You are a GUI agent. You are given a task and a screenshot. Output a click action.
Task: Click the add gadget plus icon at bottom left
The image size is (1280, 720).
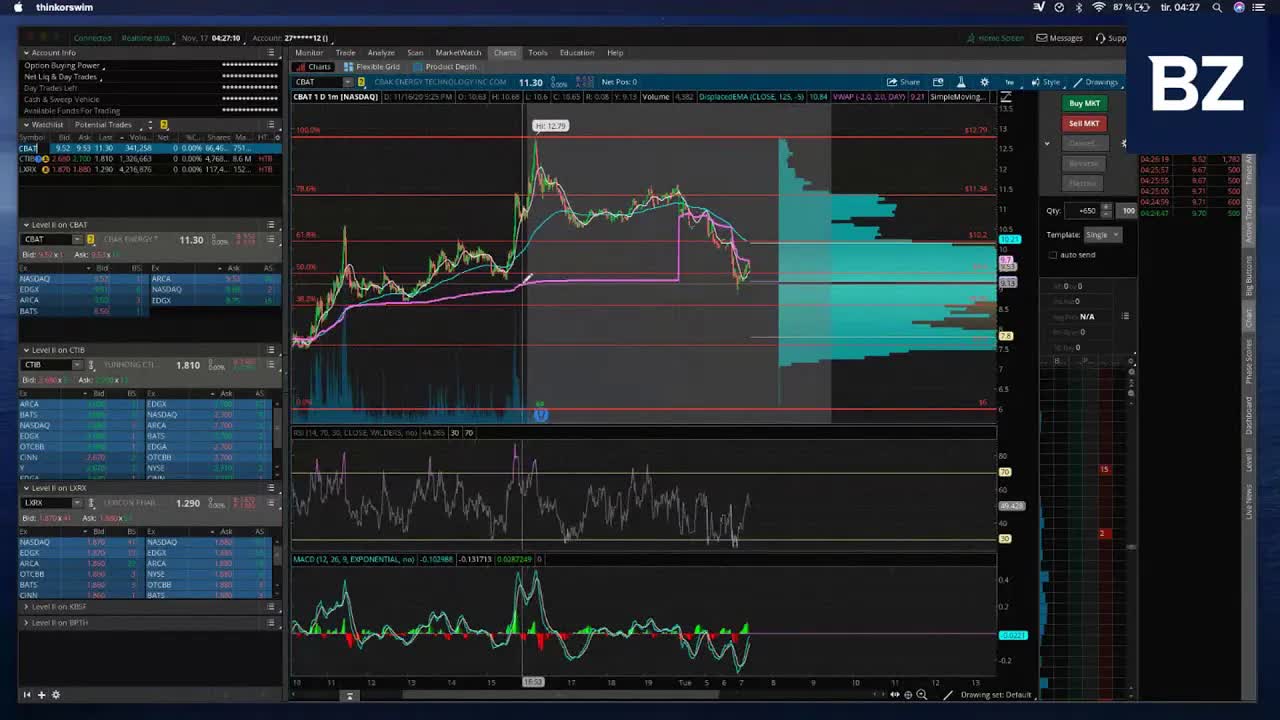coord(41,694)
